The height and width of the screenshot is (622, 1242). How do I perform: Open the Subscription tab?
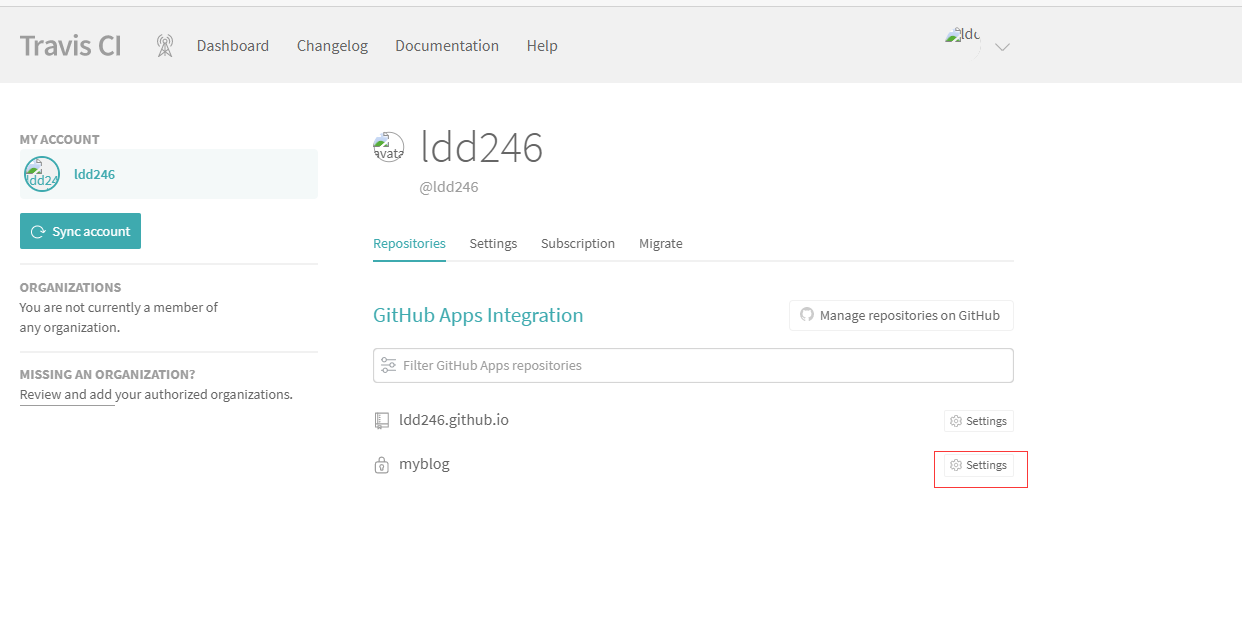pos(578,243)
